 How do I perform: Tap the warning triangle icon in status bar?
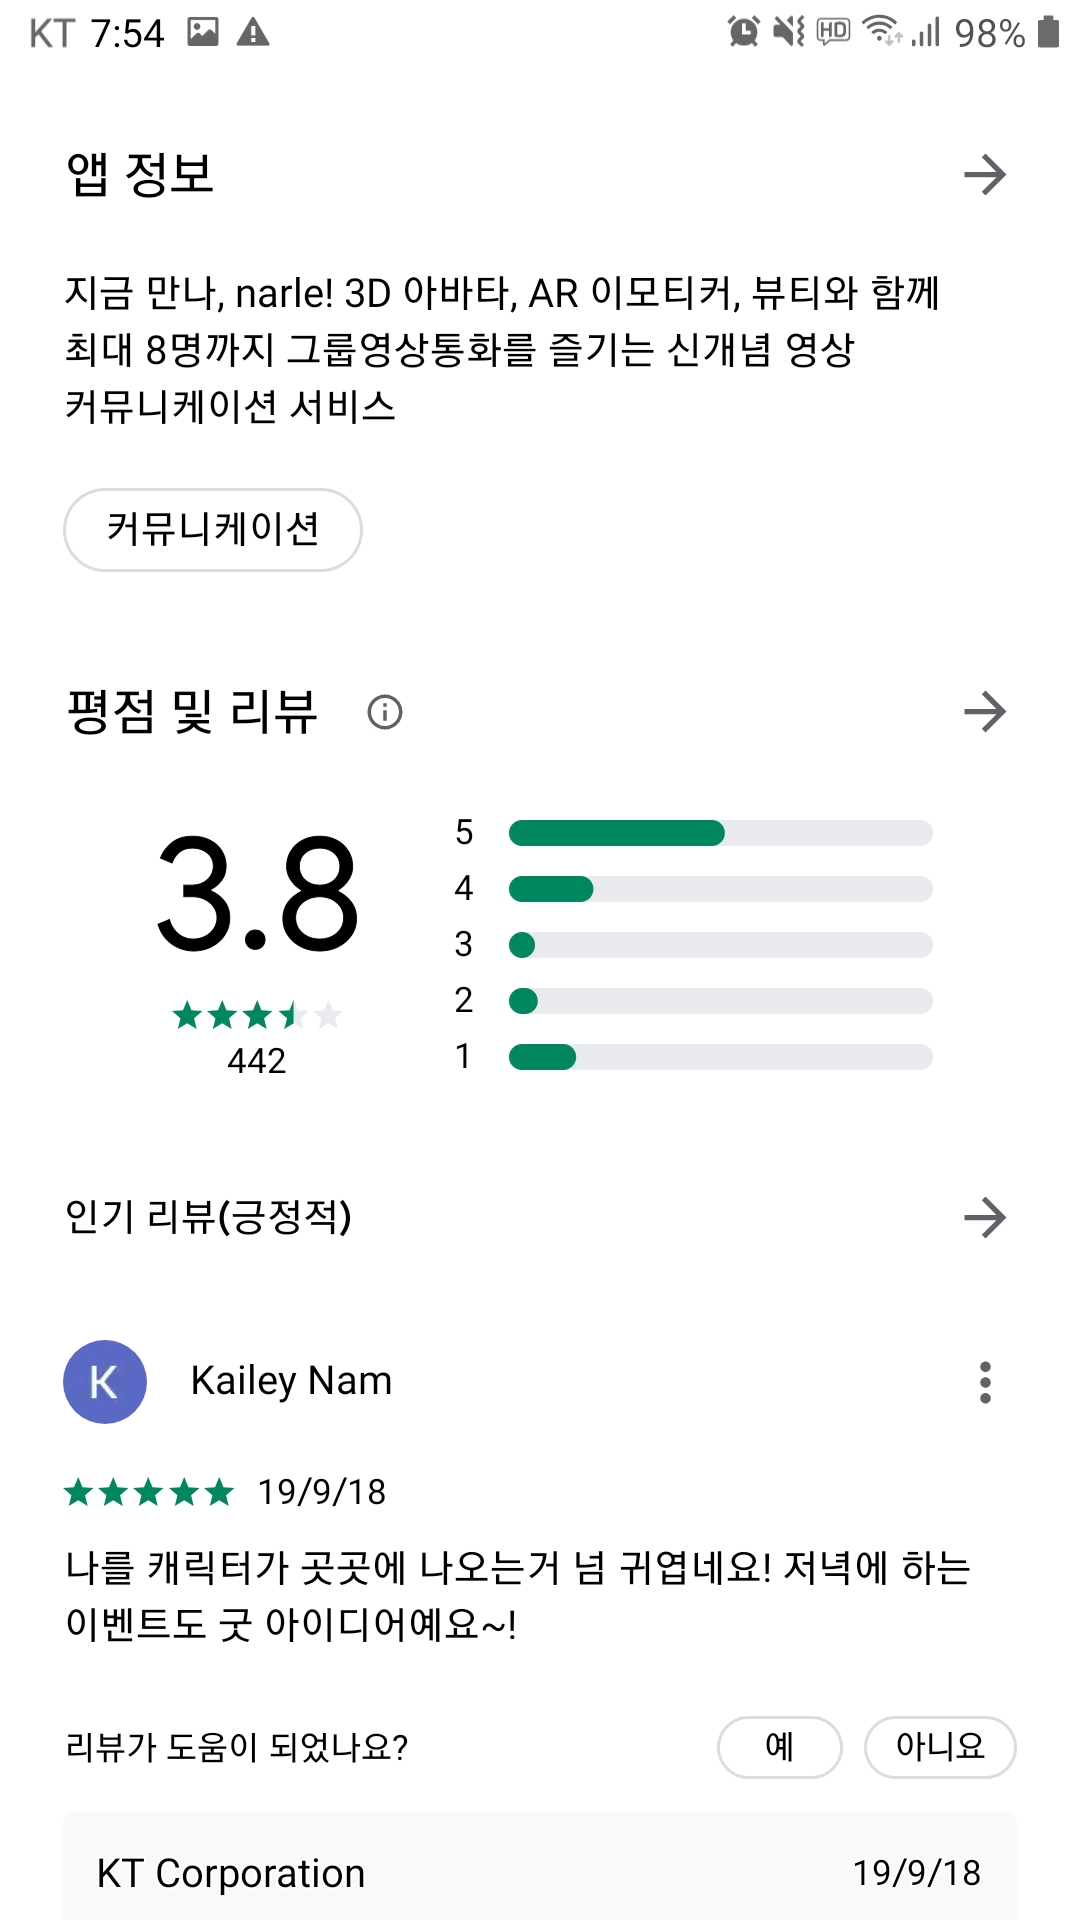[x=253, y=33]
